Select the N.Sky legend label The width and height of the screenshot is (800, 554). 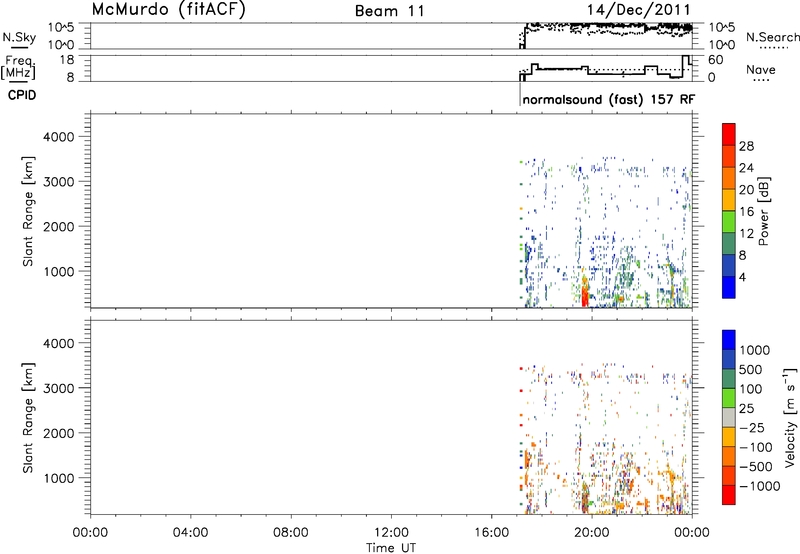19,37
